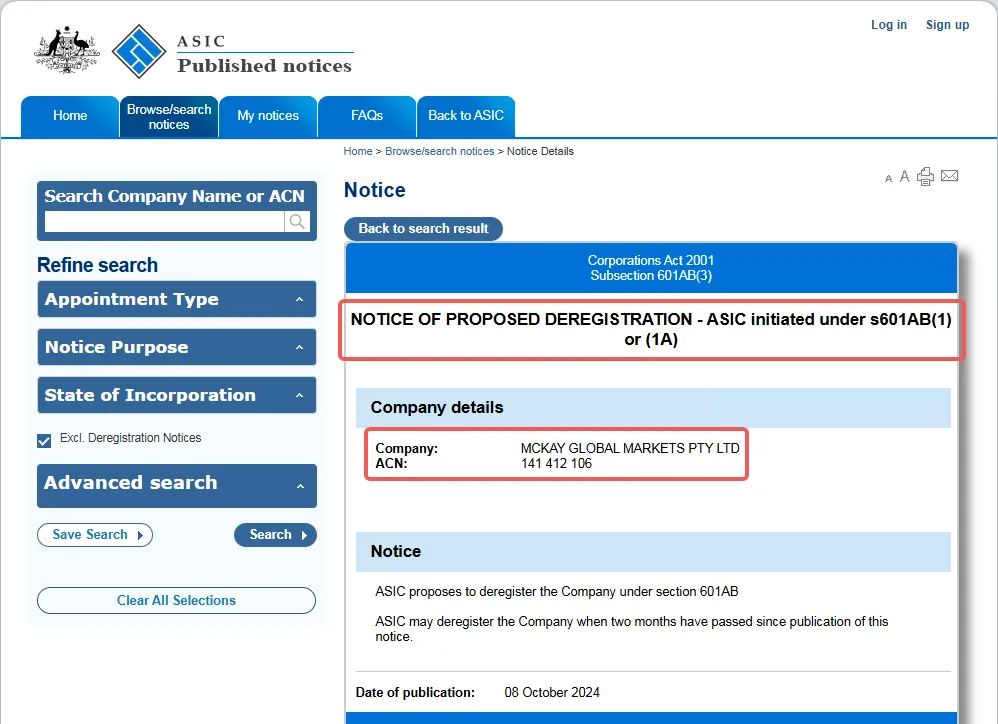Expand the Advanced search panel
Image resolution: width=998 pixels, height=724 pixels.
tap(177, 485)
